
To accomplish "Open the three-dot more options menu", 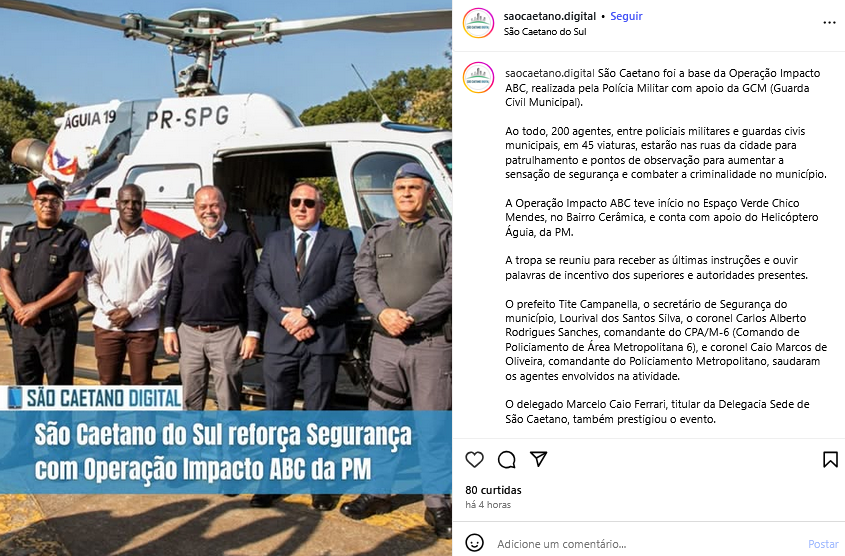I will tap(829, 23).
